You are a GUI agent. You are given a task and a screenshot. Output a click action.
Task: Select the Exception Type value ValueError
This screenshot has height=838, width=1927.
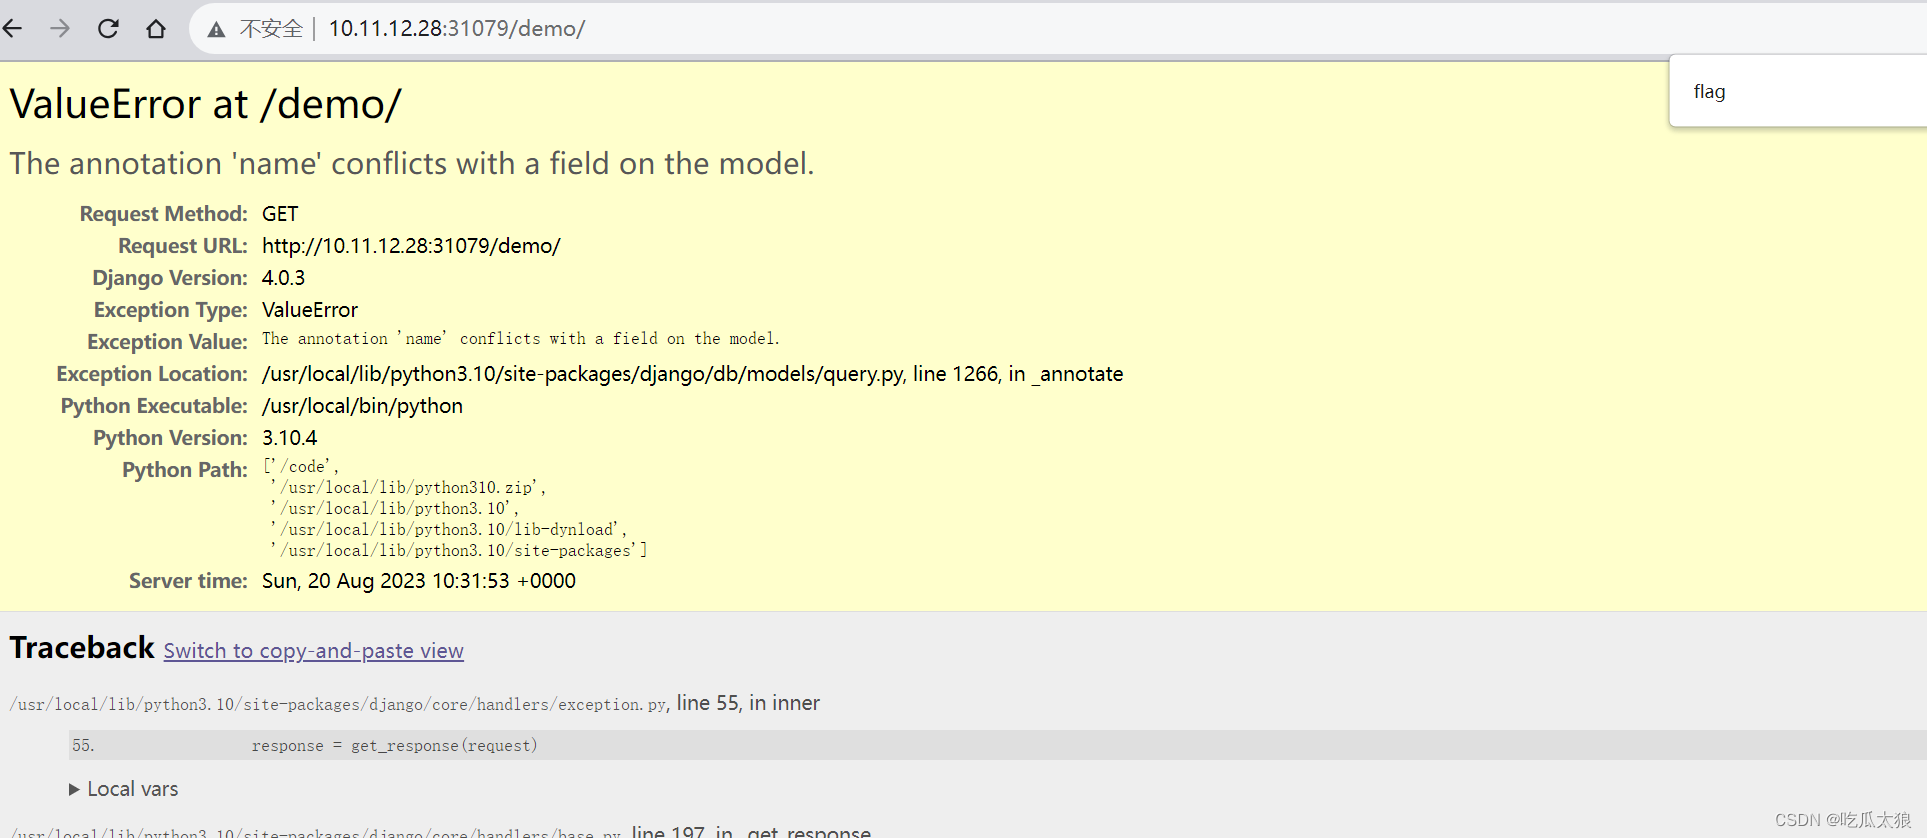310,310
